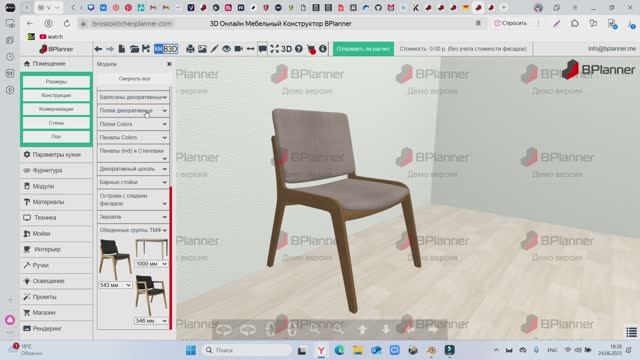Image resolution: width=640 pixels, height=360 pixels.
Task: Collapse Обеденные группы ТМФ category
Action: point(133,230)
